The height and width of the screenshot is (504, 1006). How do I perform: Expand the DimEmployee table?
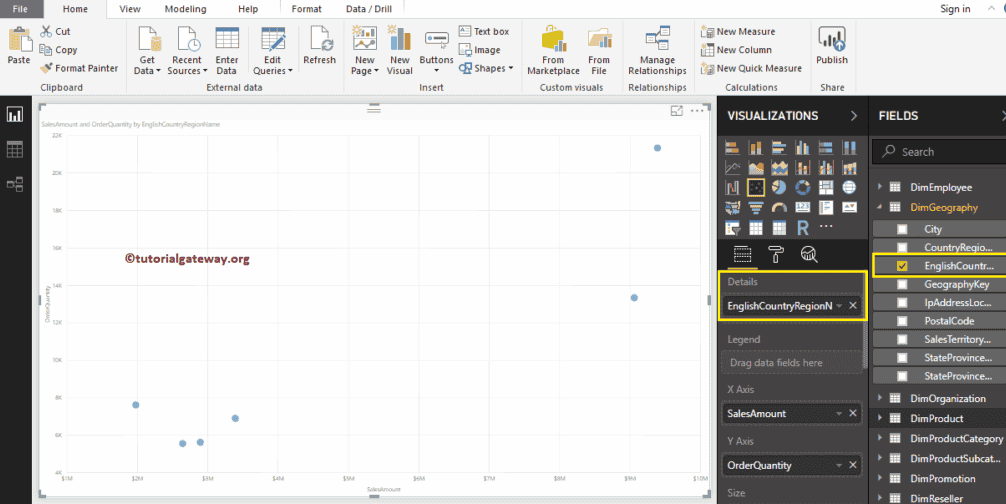pyautogui.click(x=880, y=187)
